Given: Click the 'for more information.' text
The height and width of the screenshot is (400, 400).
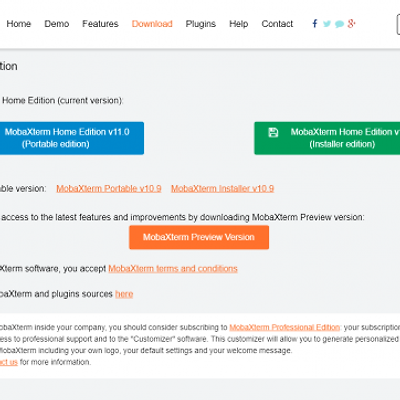Looking at the screenshot, I should click(x=55, y=362).
